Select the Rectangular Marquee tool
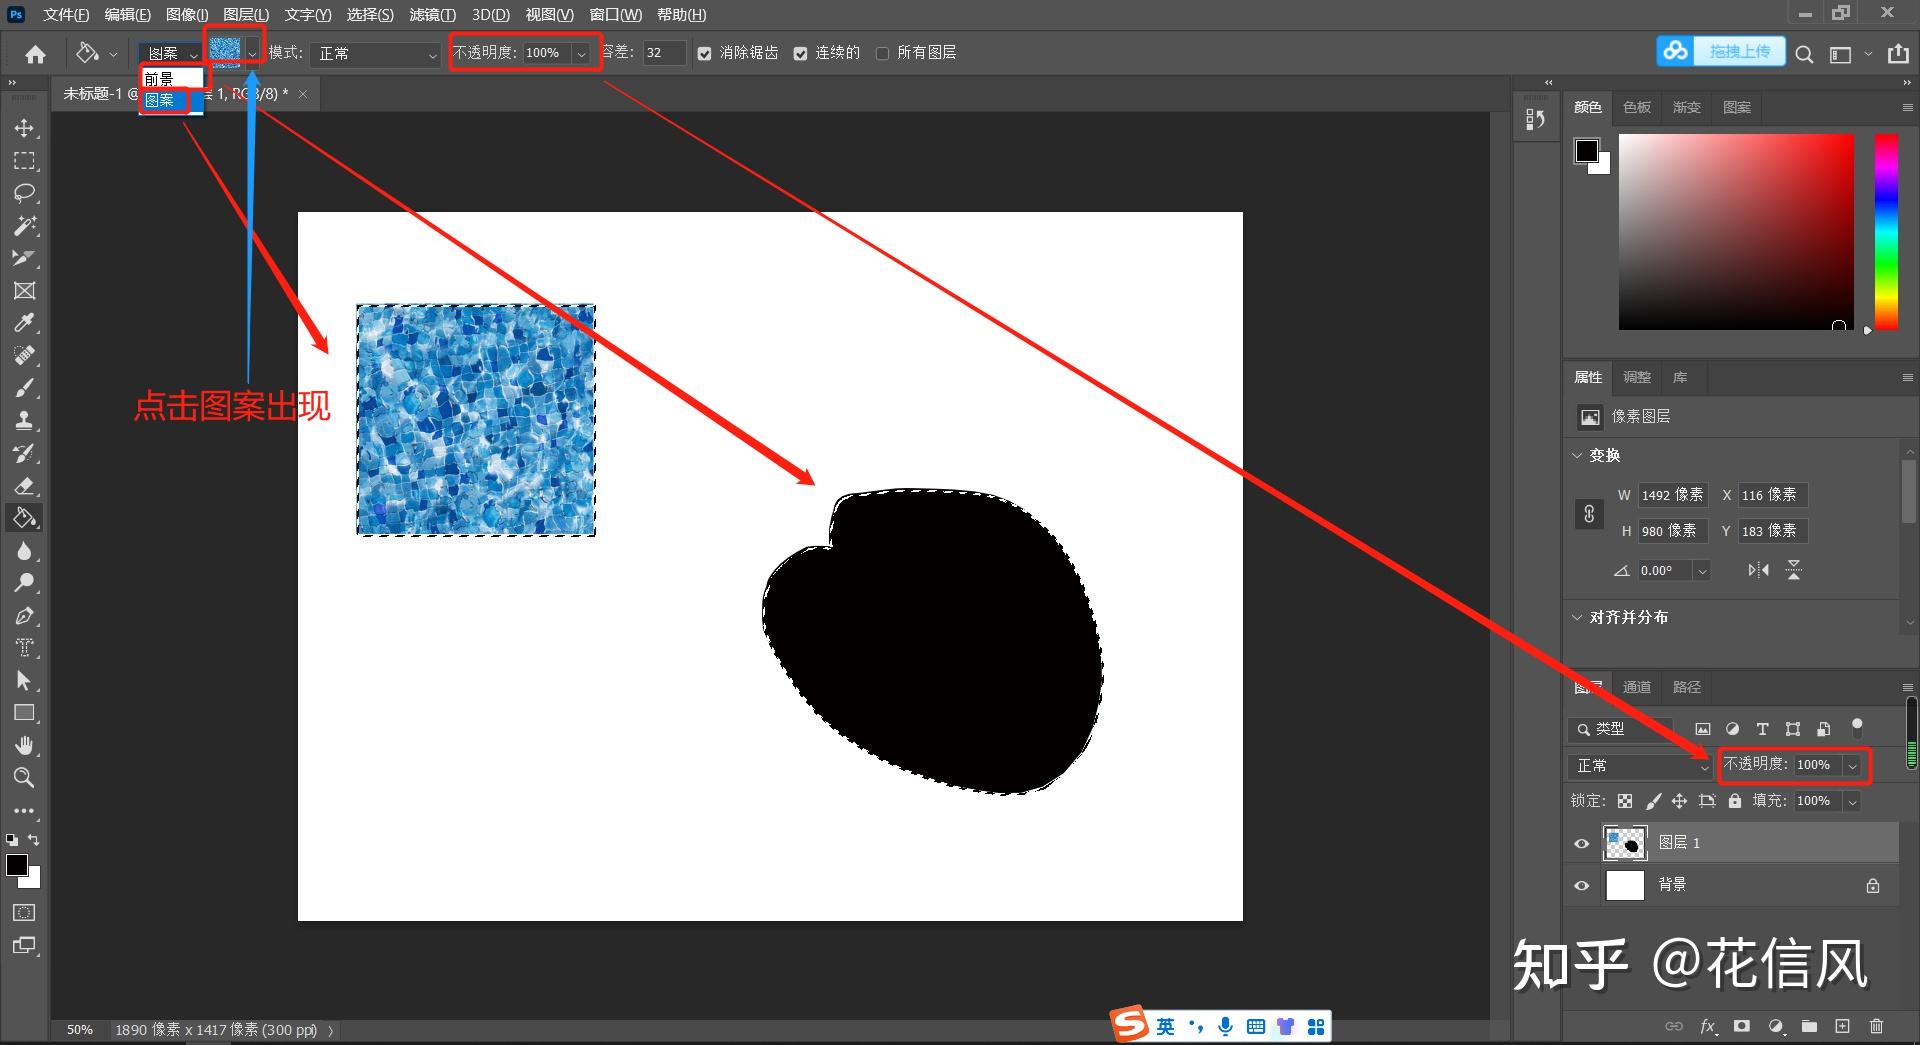The height and width of the screenshot is (1045, 1920). 25,161
